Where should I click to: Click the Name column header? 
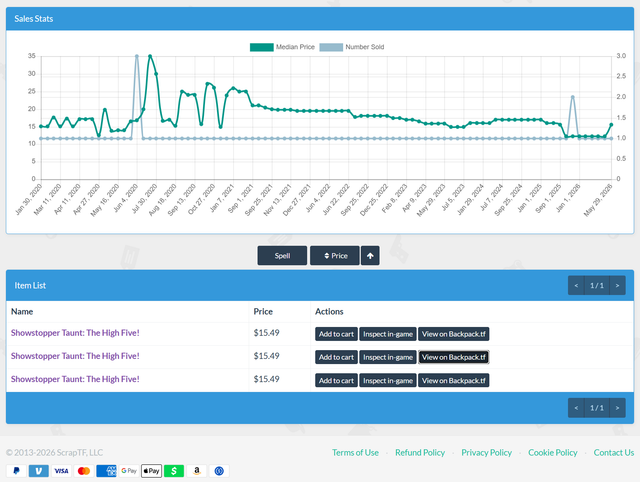pos(22,311)
